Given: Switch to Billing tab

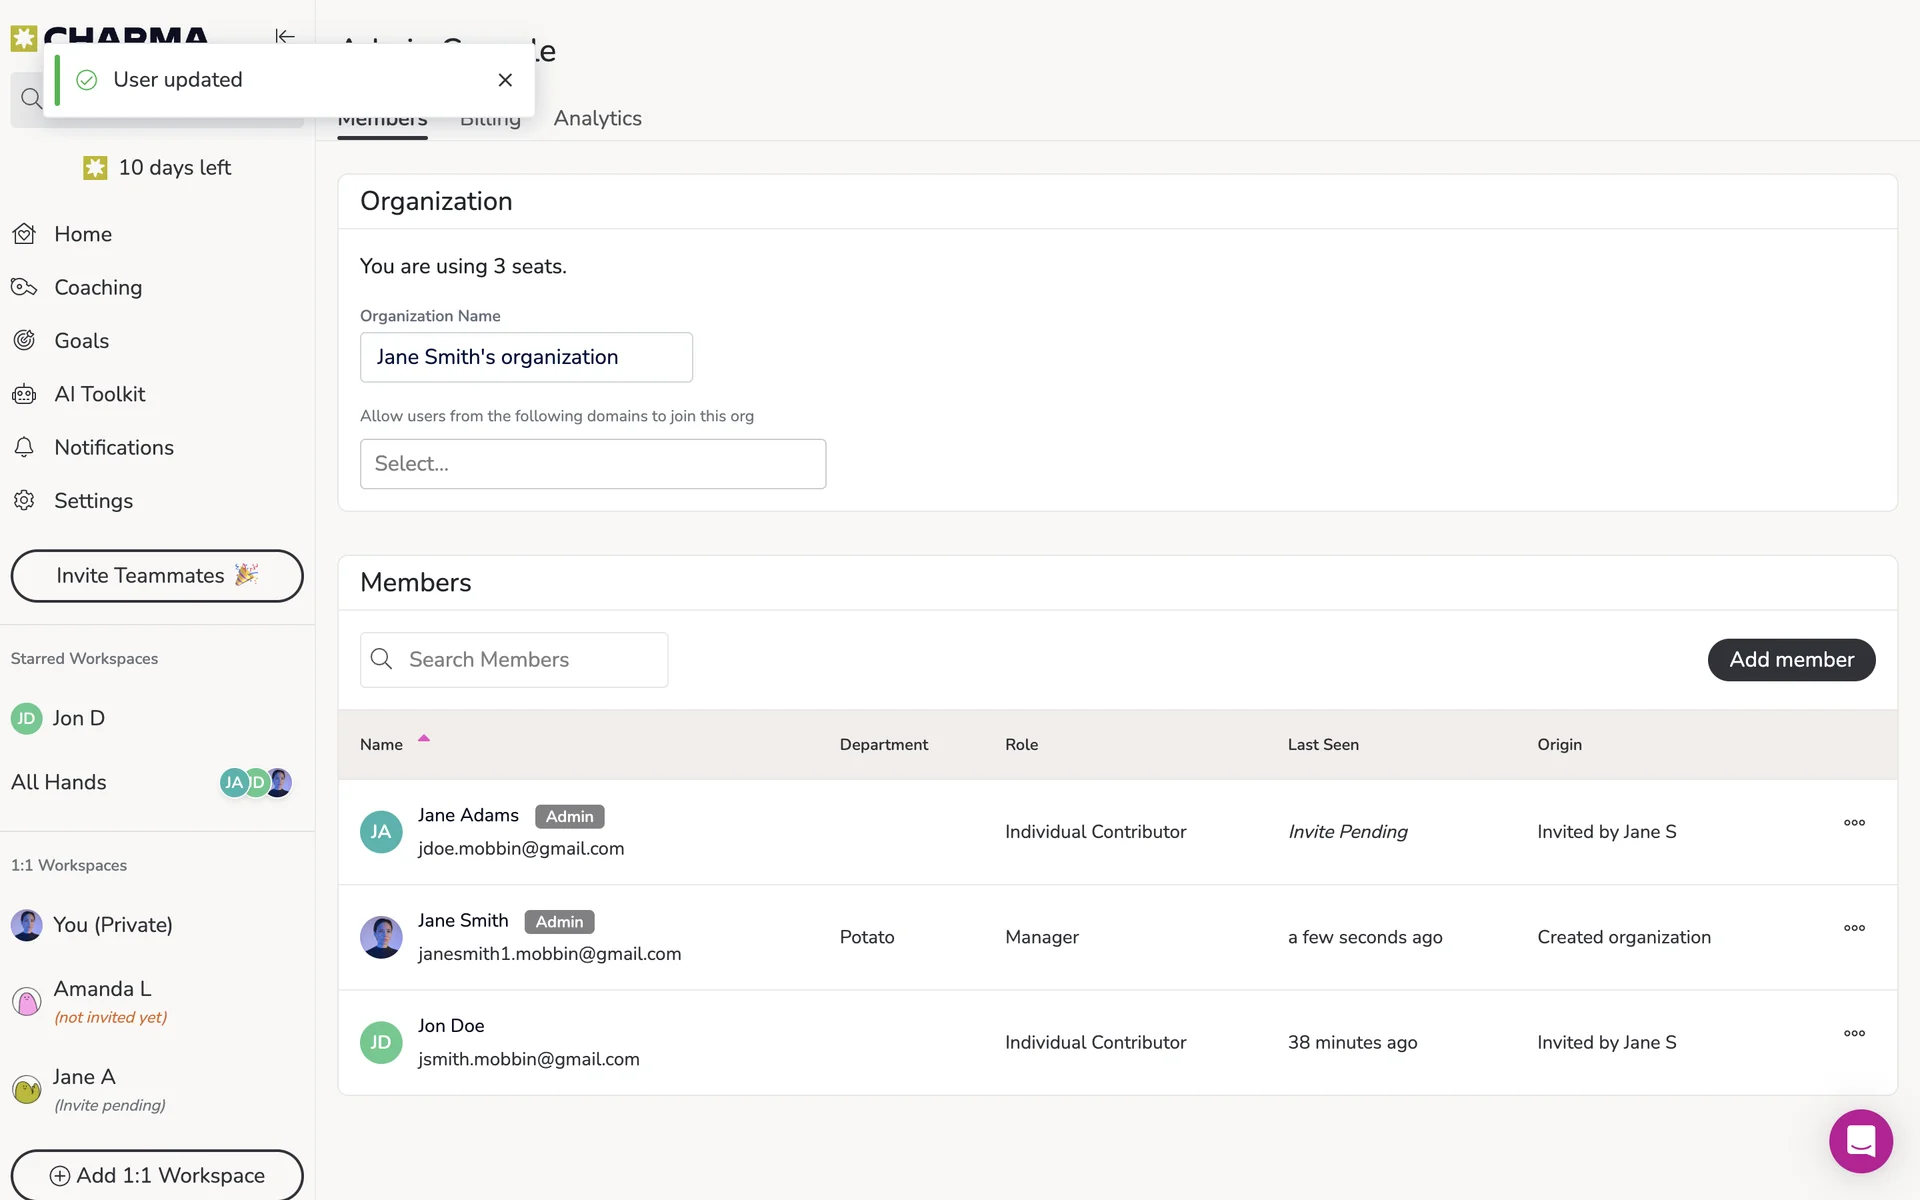Looking at the screenshot, I should pyautogui.click(x=490, y=125).
